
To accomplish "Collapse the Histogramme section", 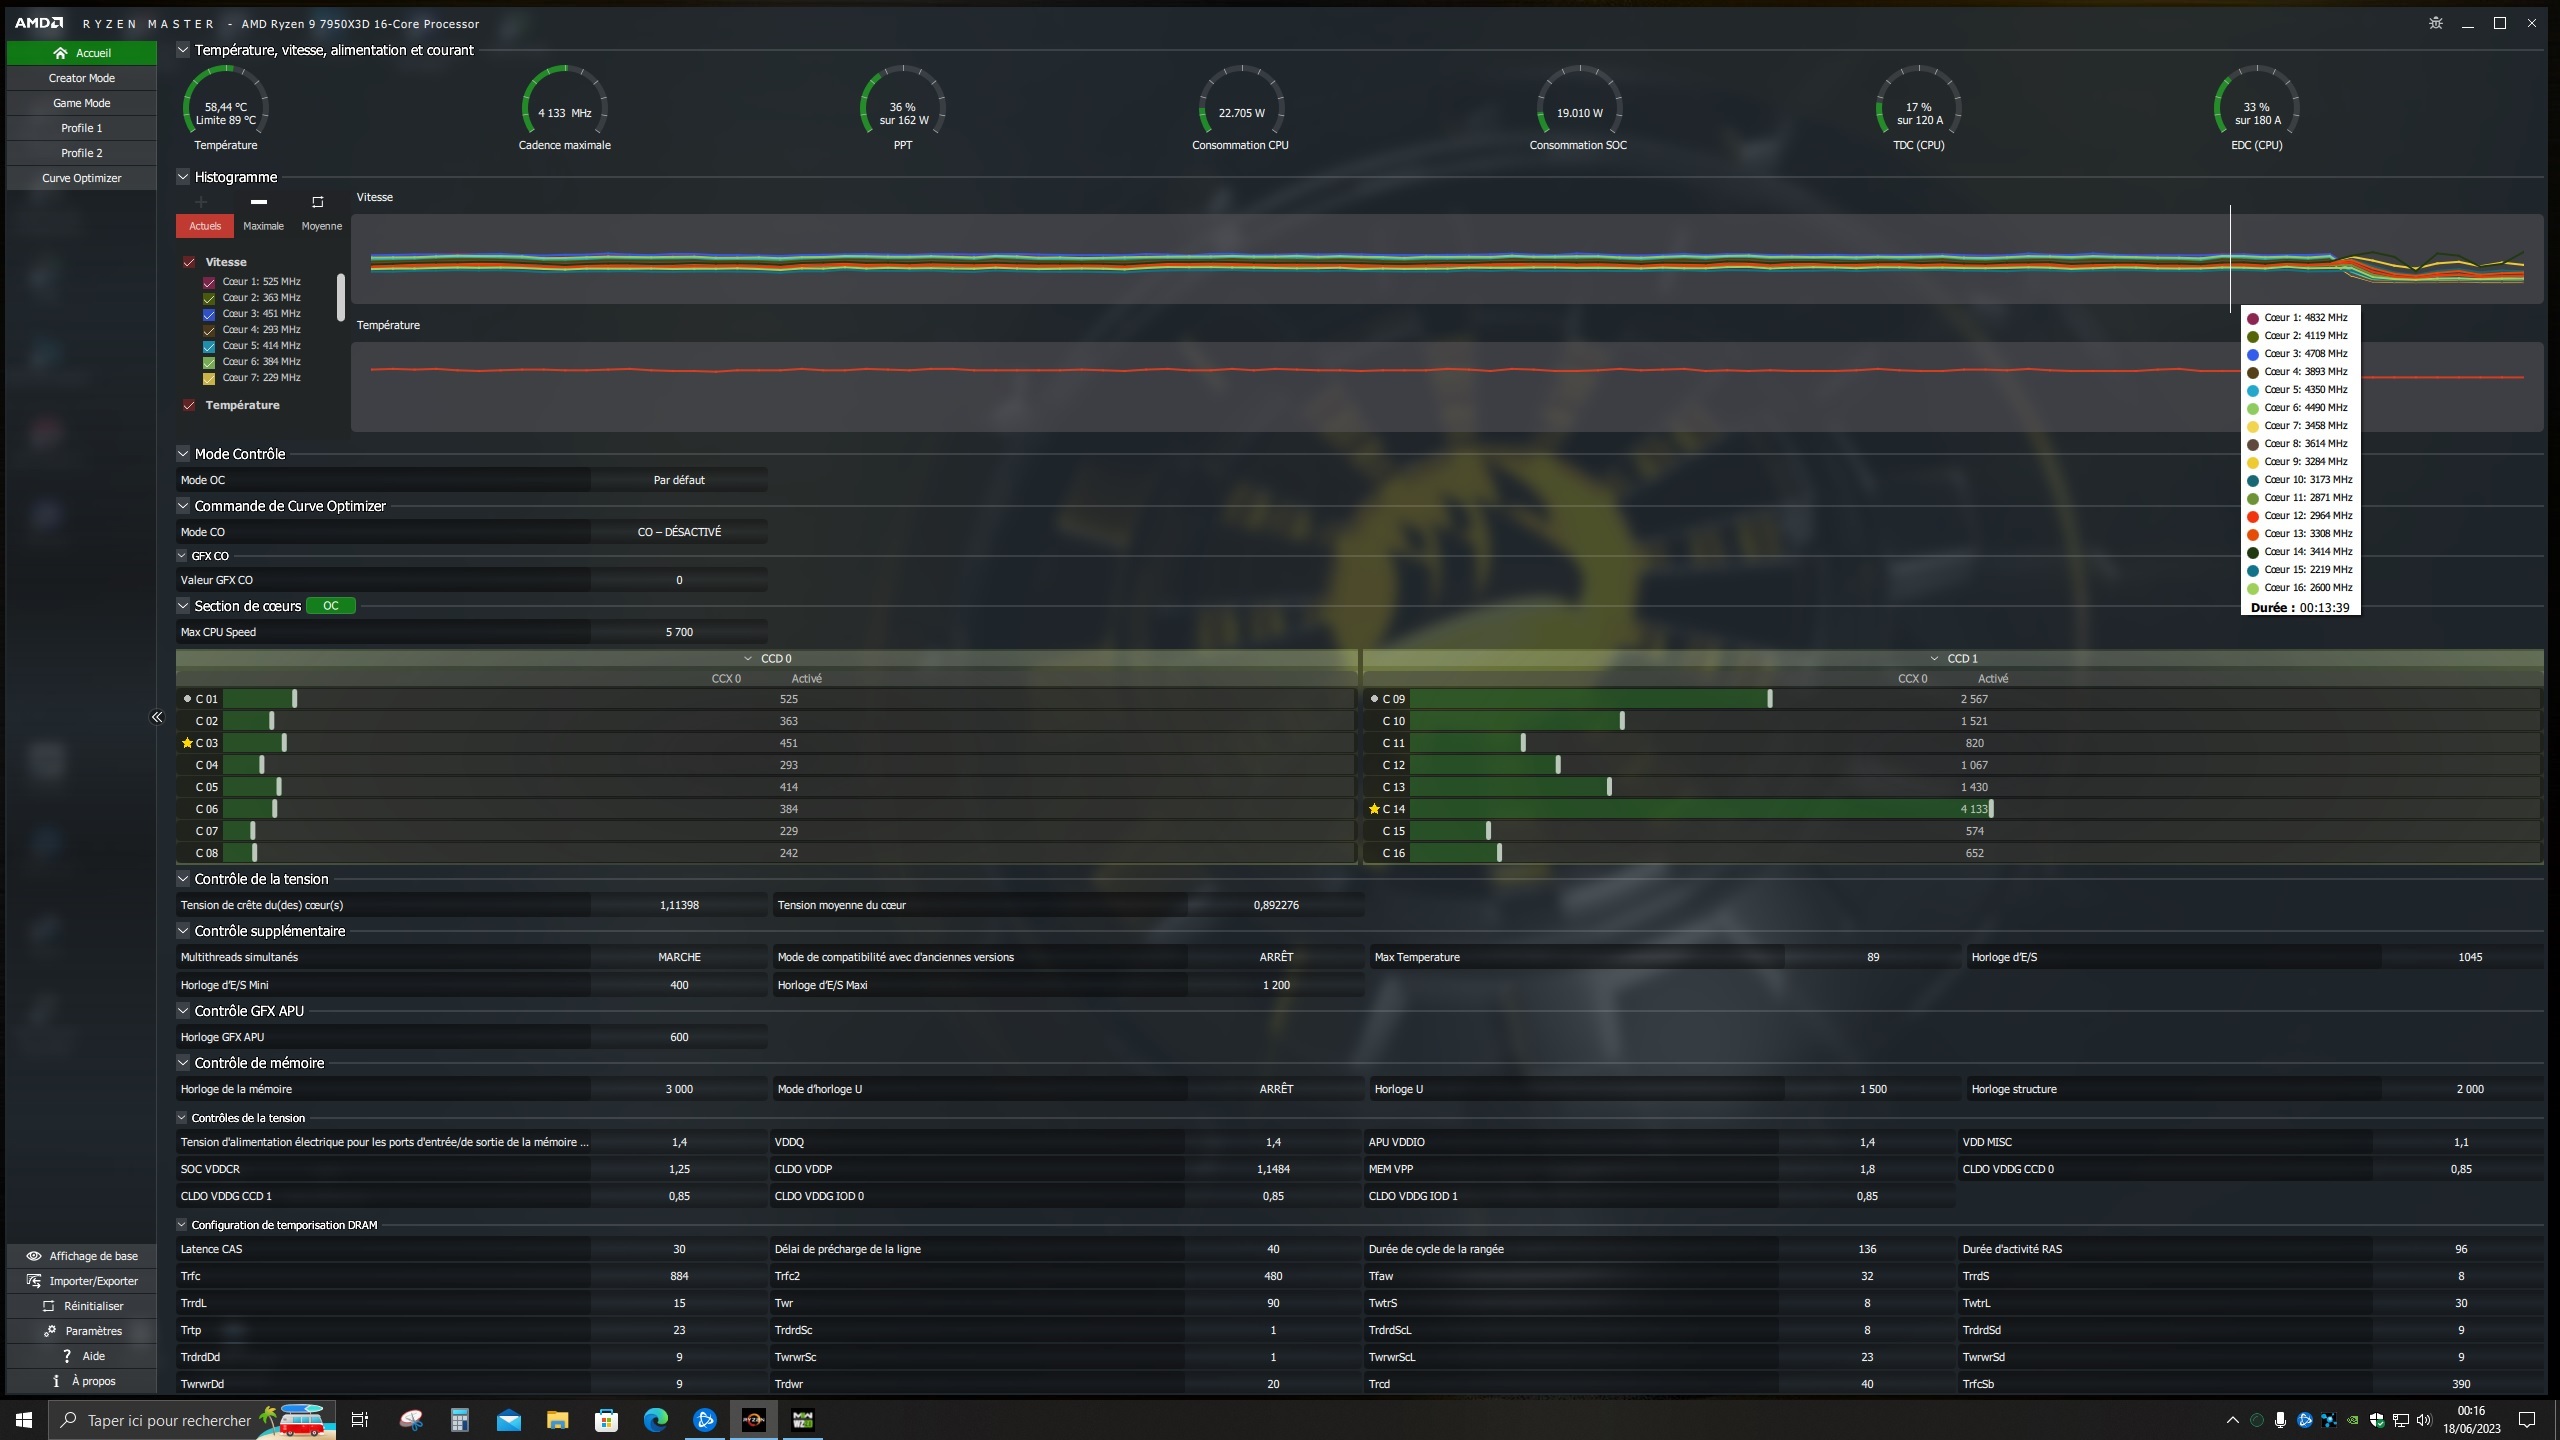I will point(183,177).
